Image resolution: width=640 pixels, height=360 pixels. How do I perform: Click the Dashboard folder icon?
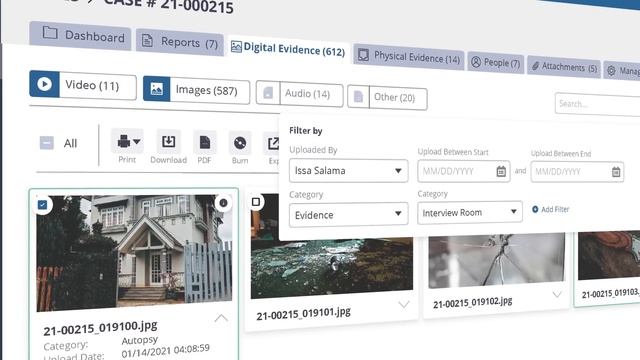tap(50, 33)
